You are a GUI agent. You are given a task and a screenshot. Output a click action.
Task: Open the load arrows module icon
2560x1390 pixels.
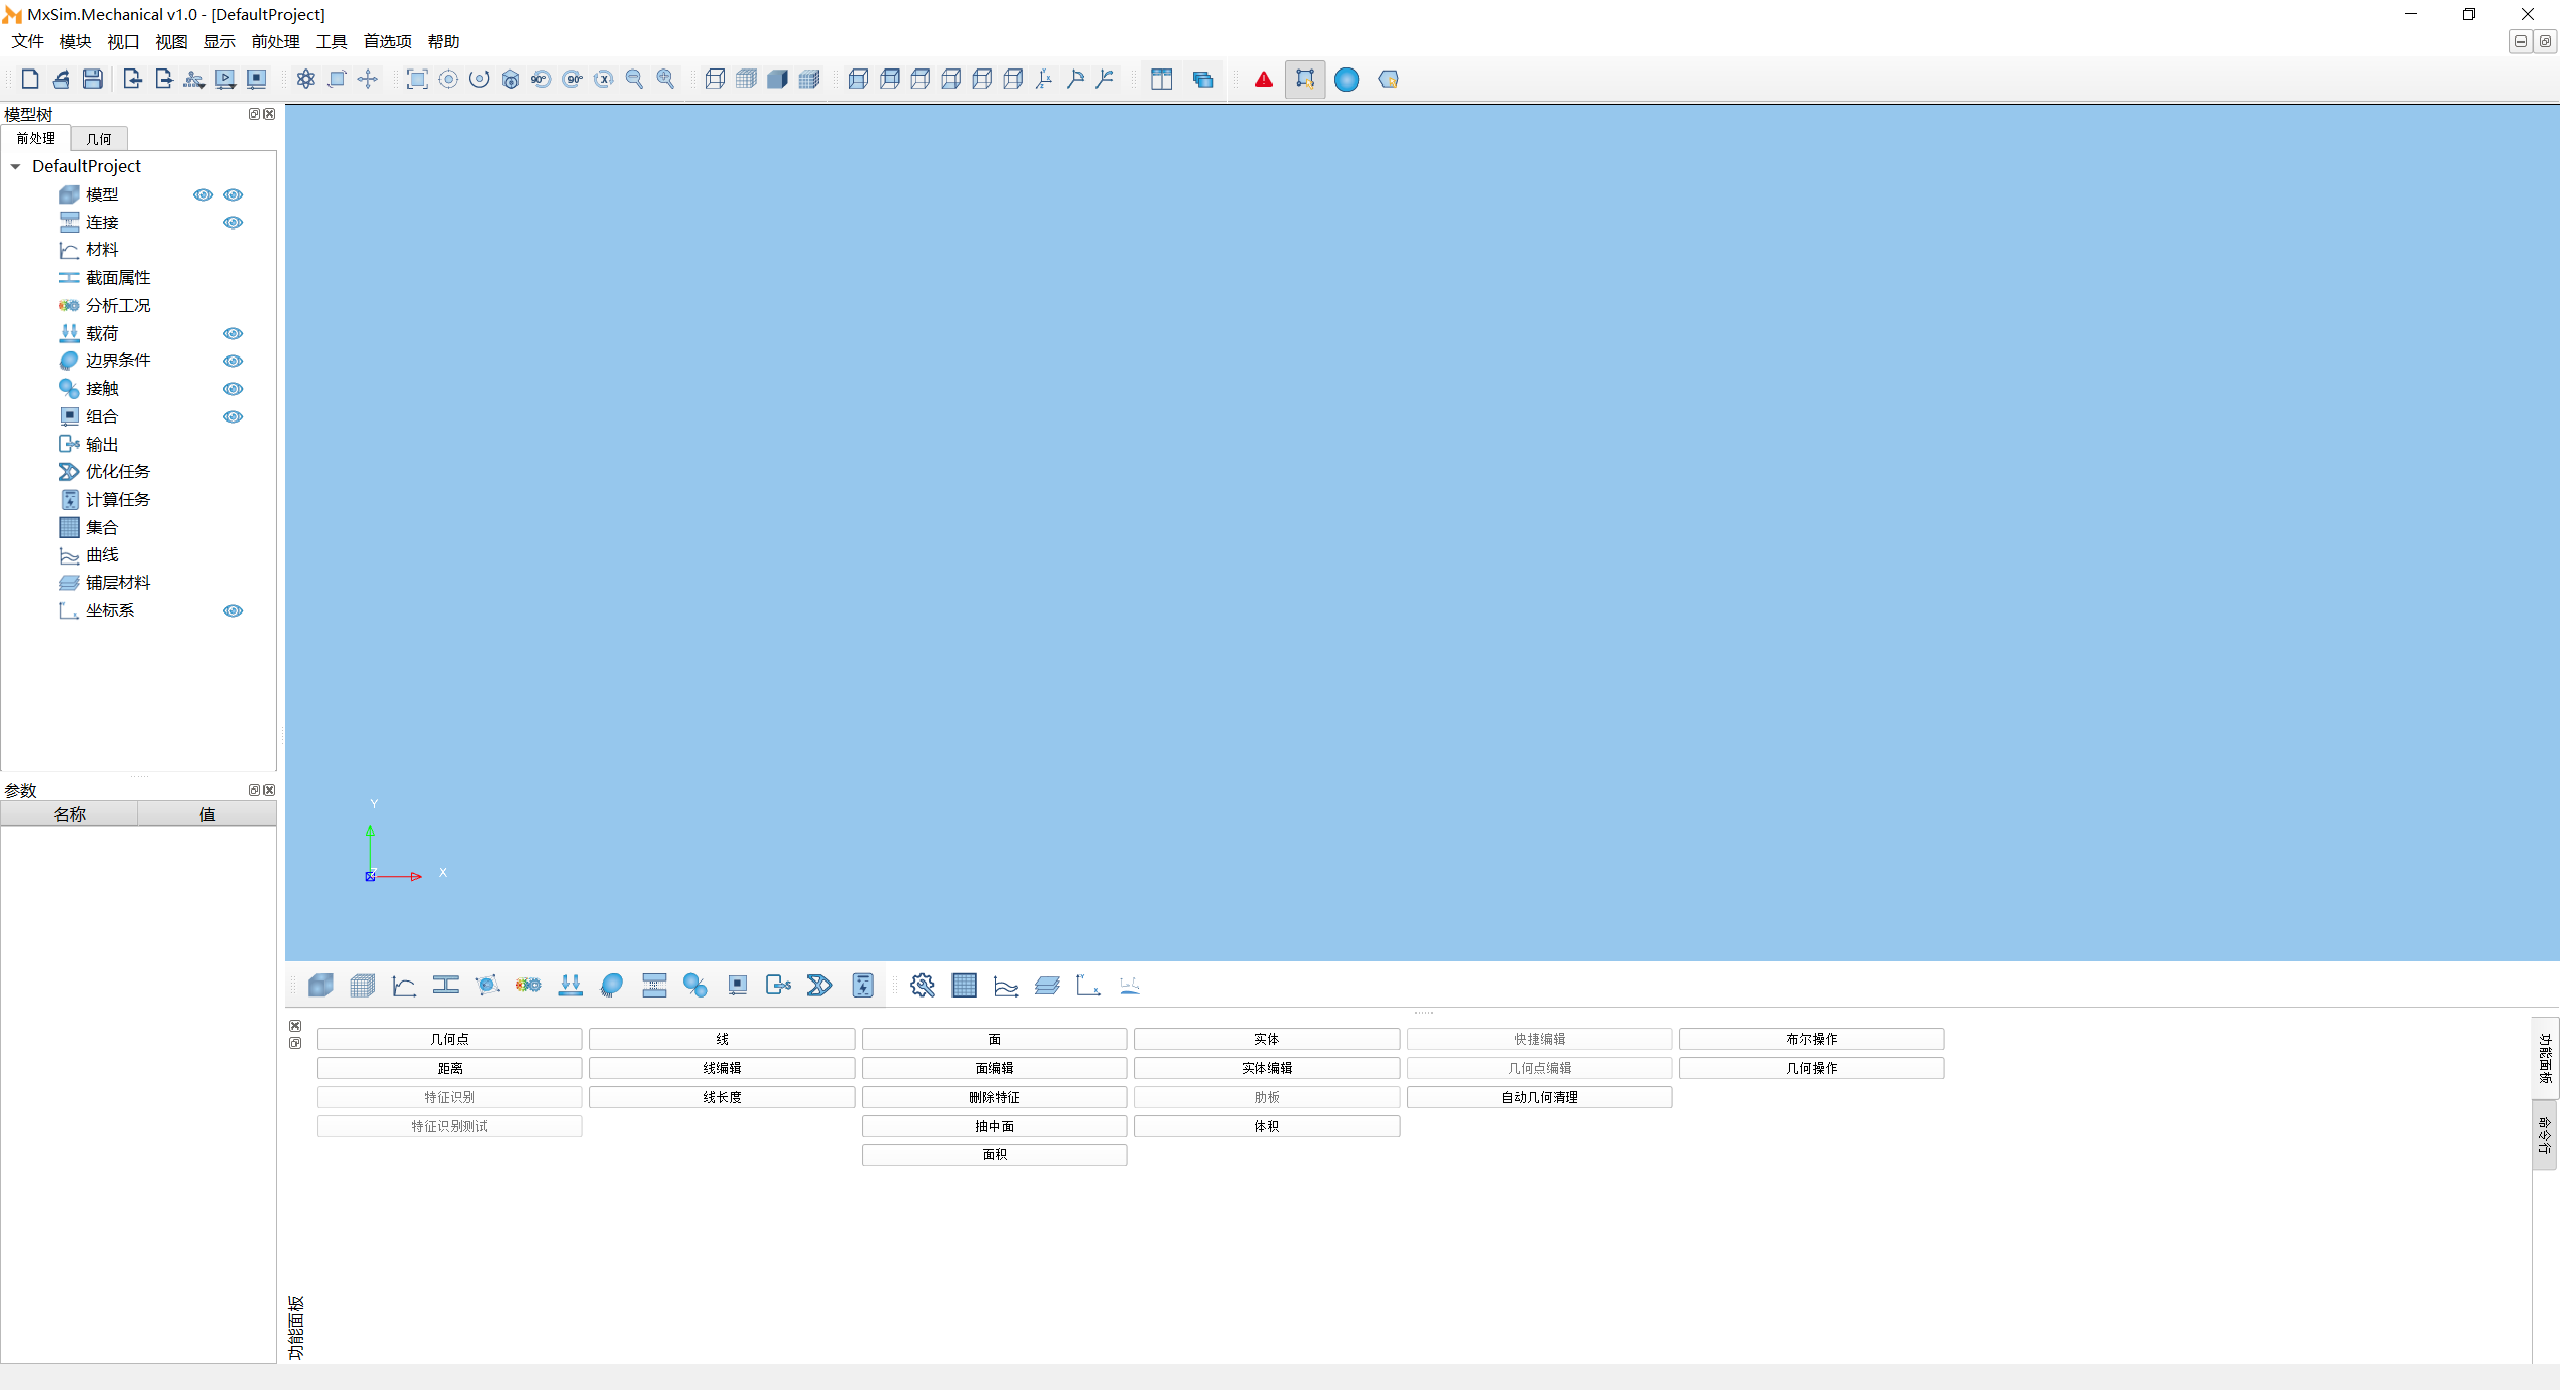click(571, 986)
